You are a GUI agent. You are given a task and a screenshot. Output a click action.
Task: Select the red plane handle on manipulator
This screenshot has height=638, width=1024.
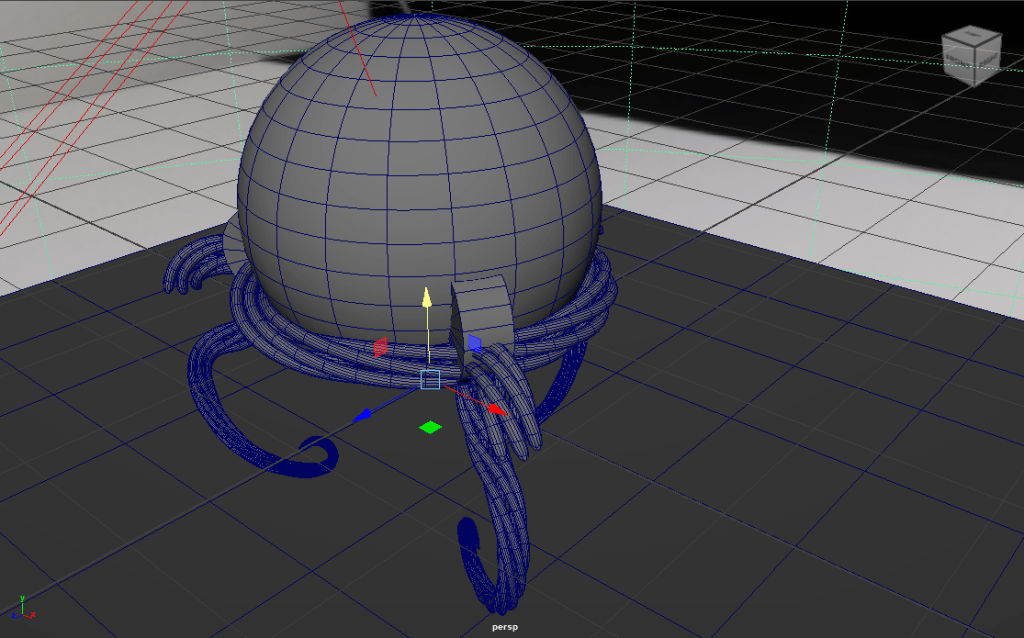point(380,347)
